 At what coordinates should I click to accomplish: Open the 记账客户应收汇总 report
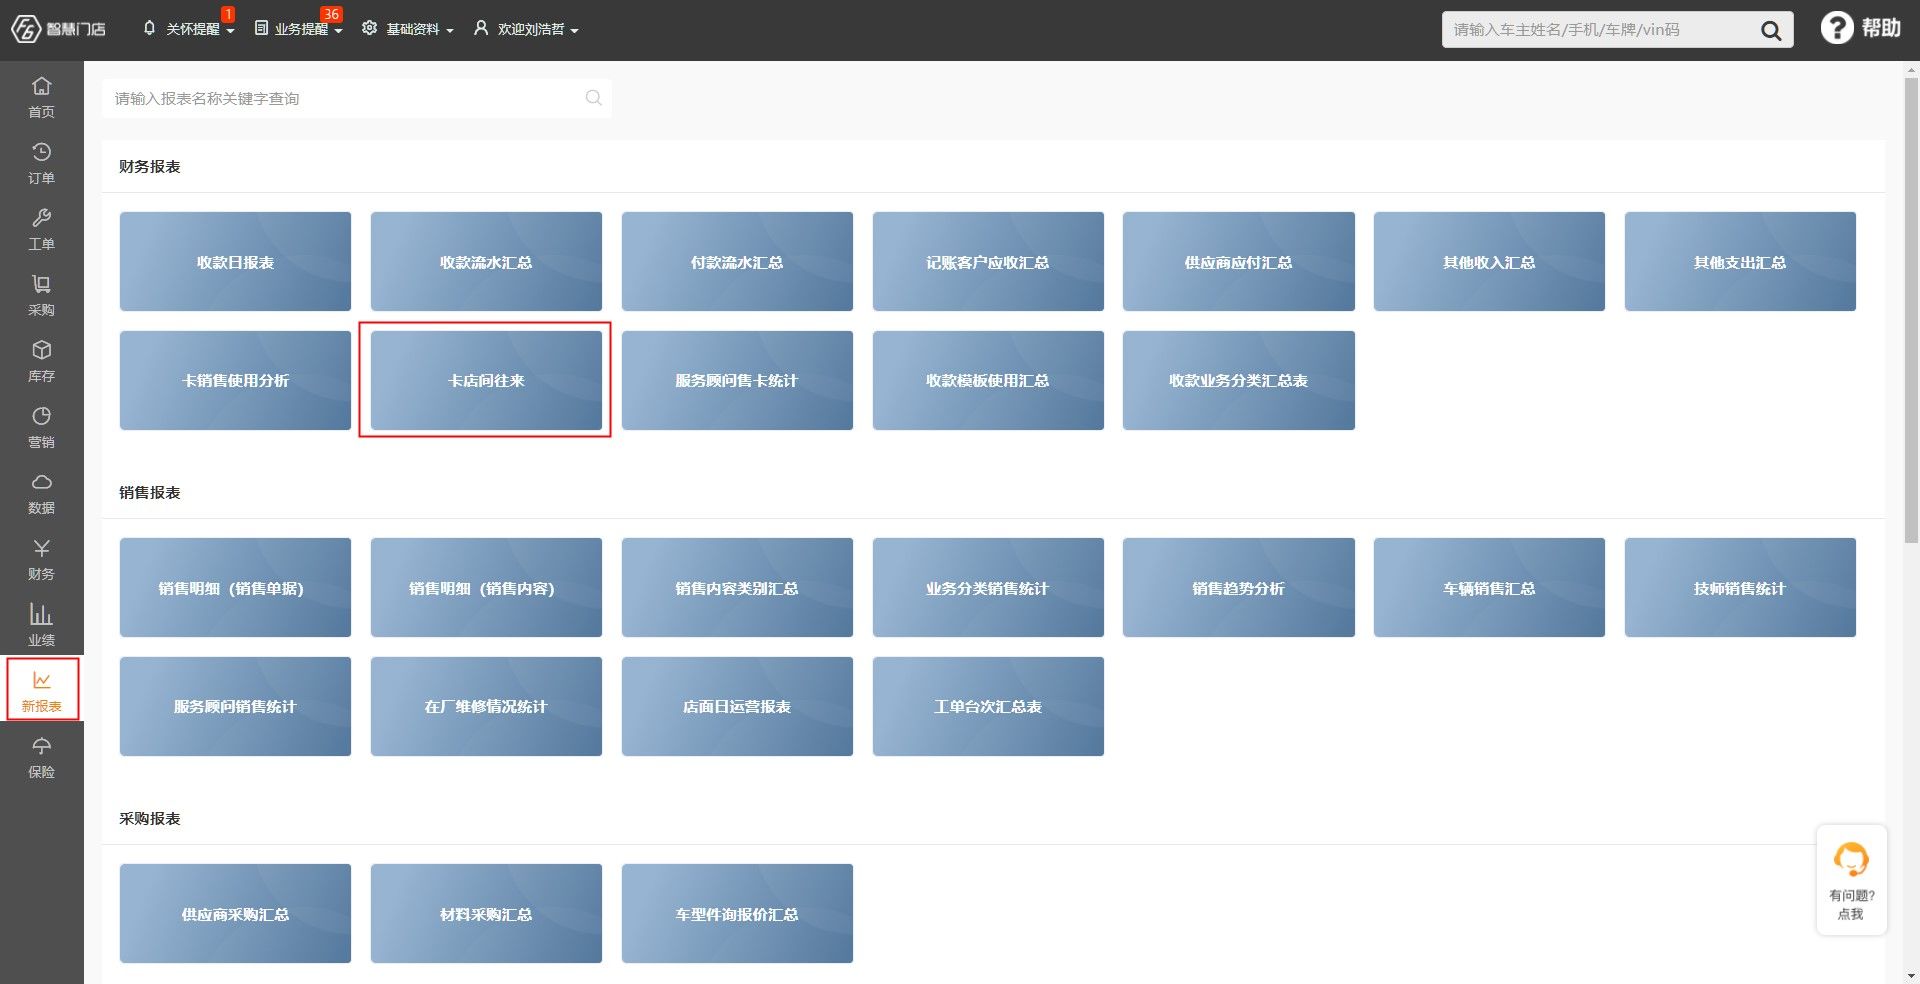988,261
